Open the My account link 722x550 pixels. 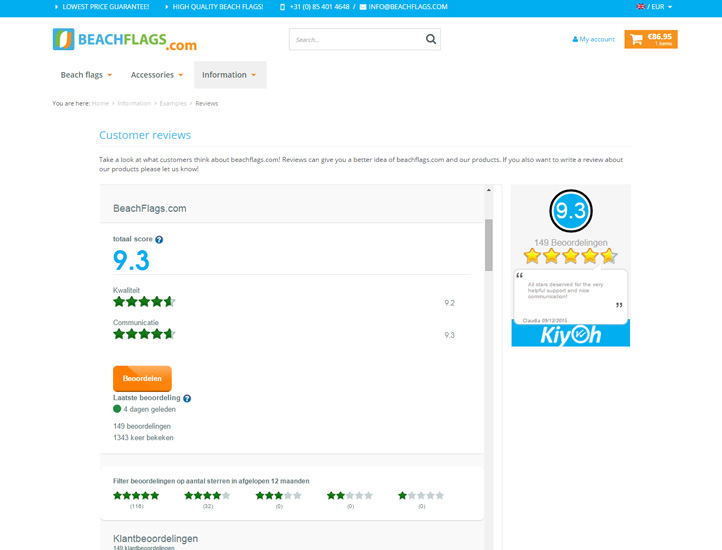[594, 40]
